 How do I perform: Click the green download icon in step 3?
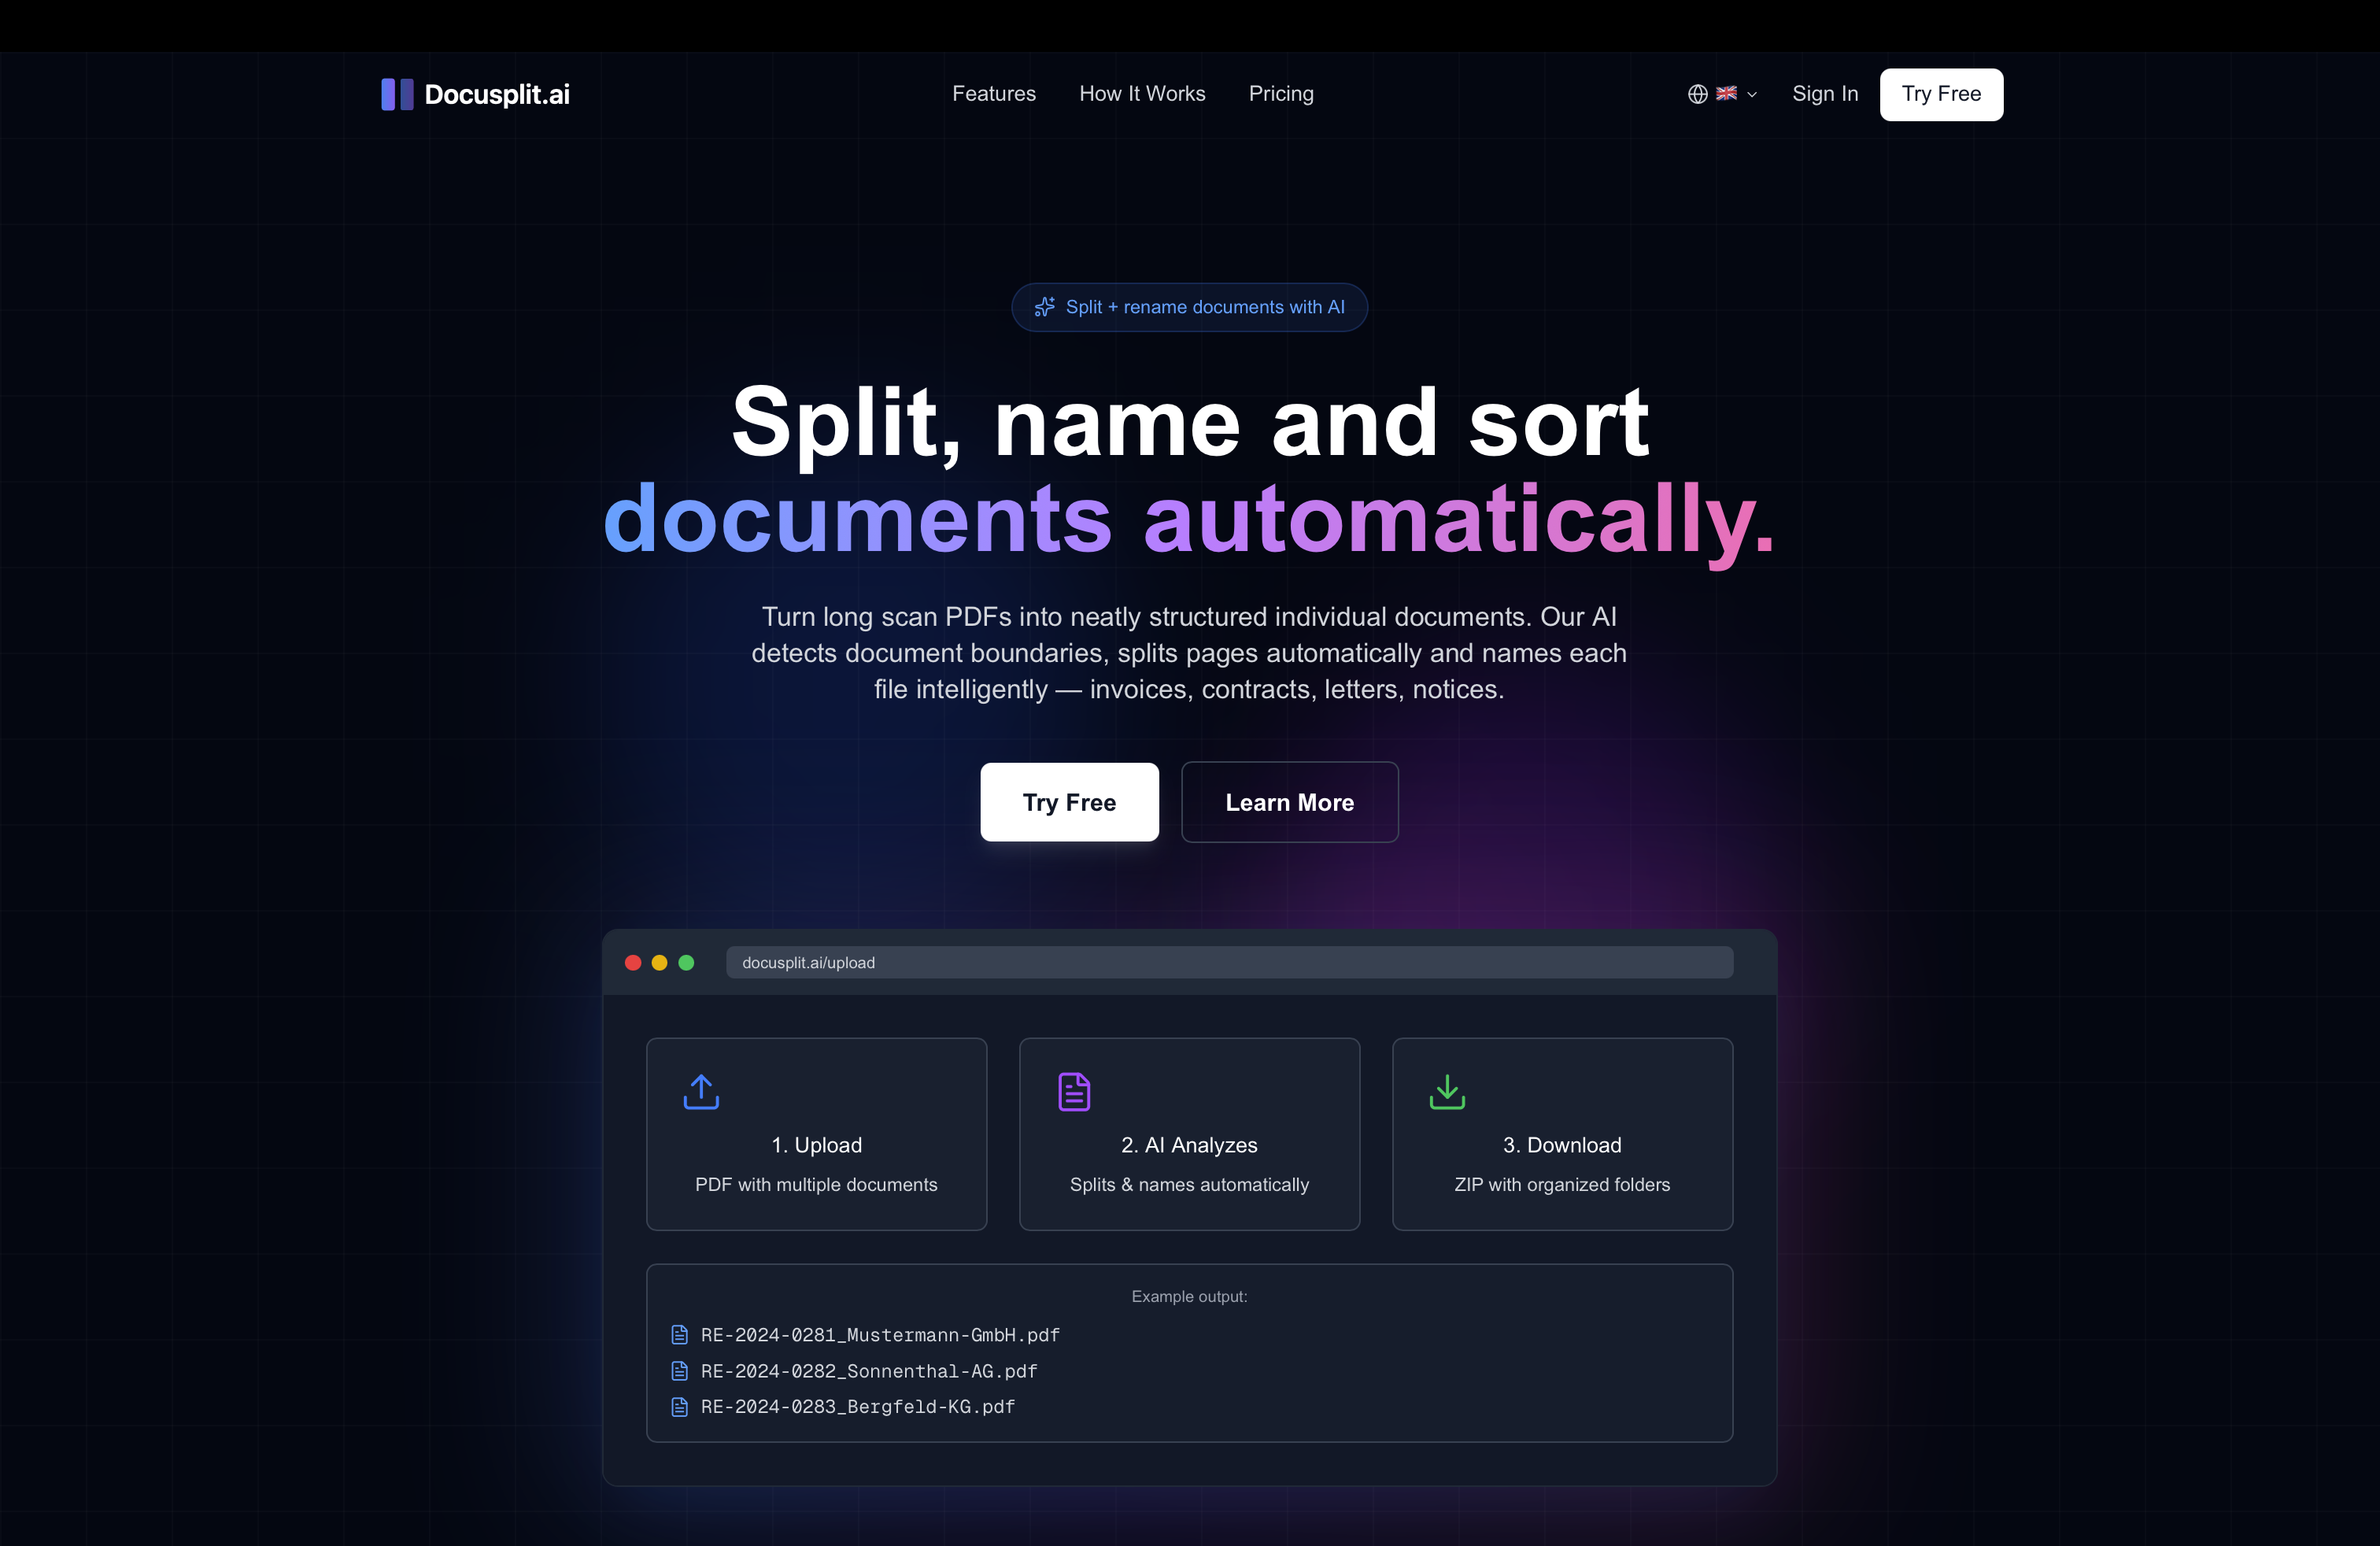point(1446,1091)
